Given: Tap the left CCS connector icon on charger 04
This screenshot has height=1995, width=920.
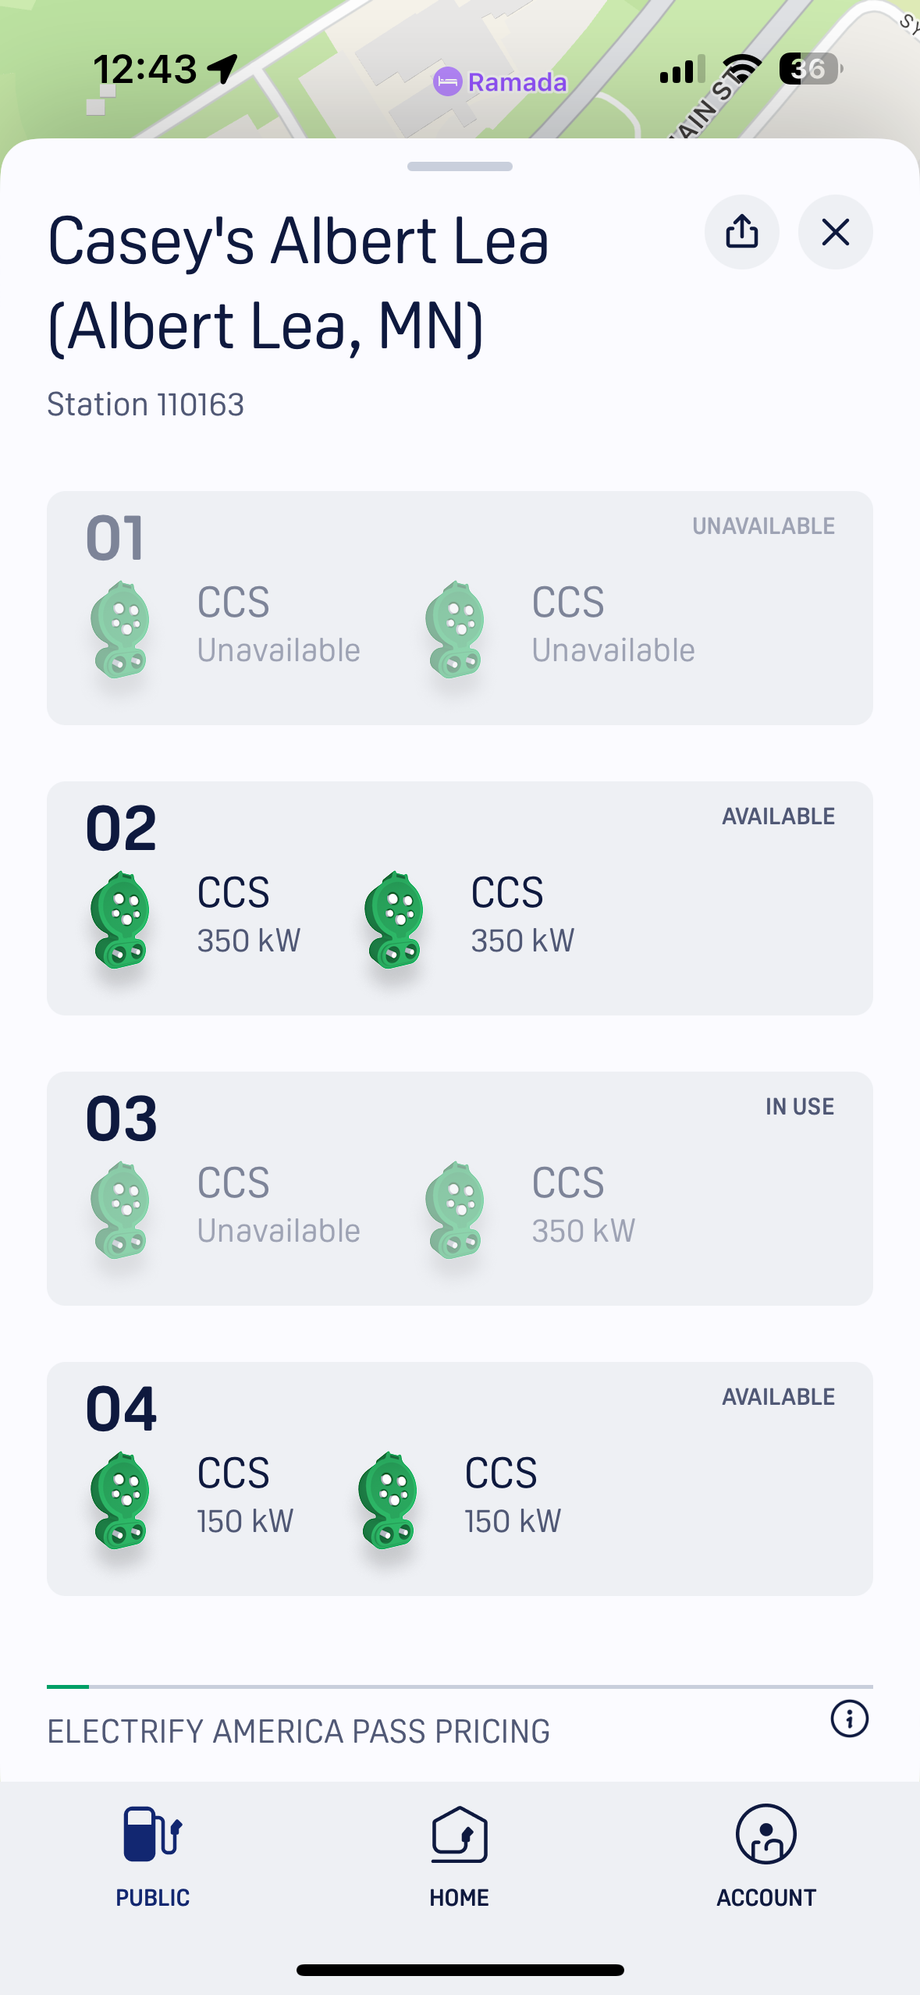Looking at the screenshot, I should pyautogui.click(x=120, y=1499).
